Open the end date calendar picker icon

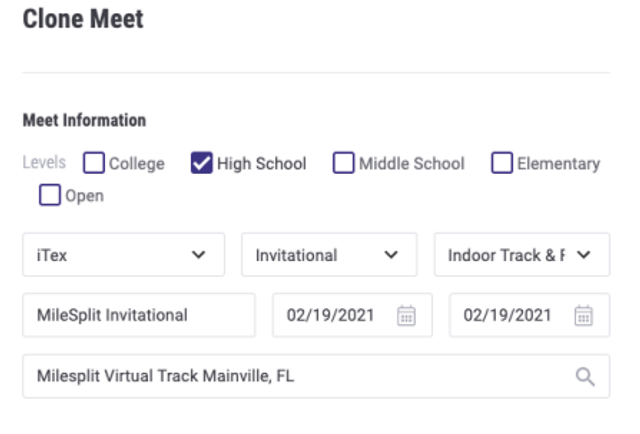click(x=583, y=315)
